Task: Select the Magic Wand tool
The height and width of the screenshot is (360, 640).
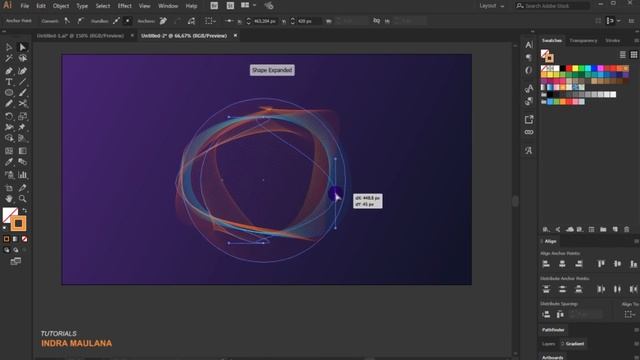Action: [9, 59]
